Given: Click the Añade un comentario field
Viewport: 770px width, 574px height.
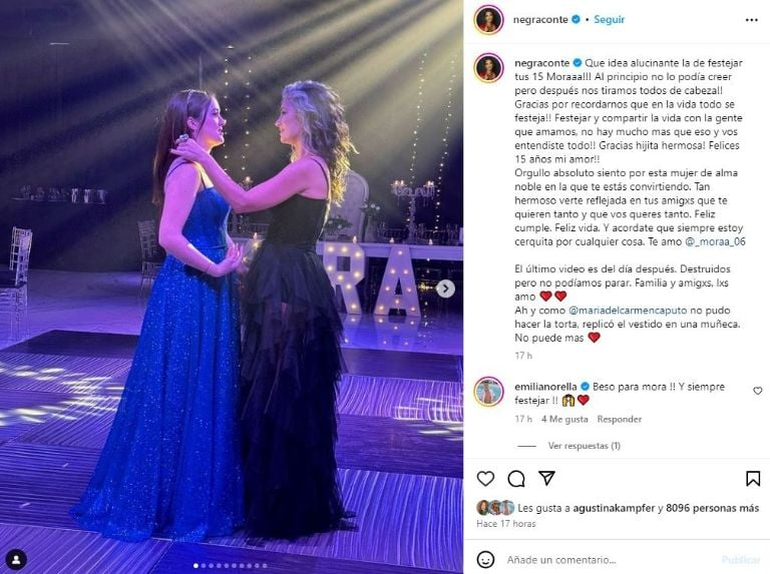Looking at the screenshot, I should coord(609,560).
